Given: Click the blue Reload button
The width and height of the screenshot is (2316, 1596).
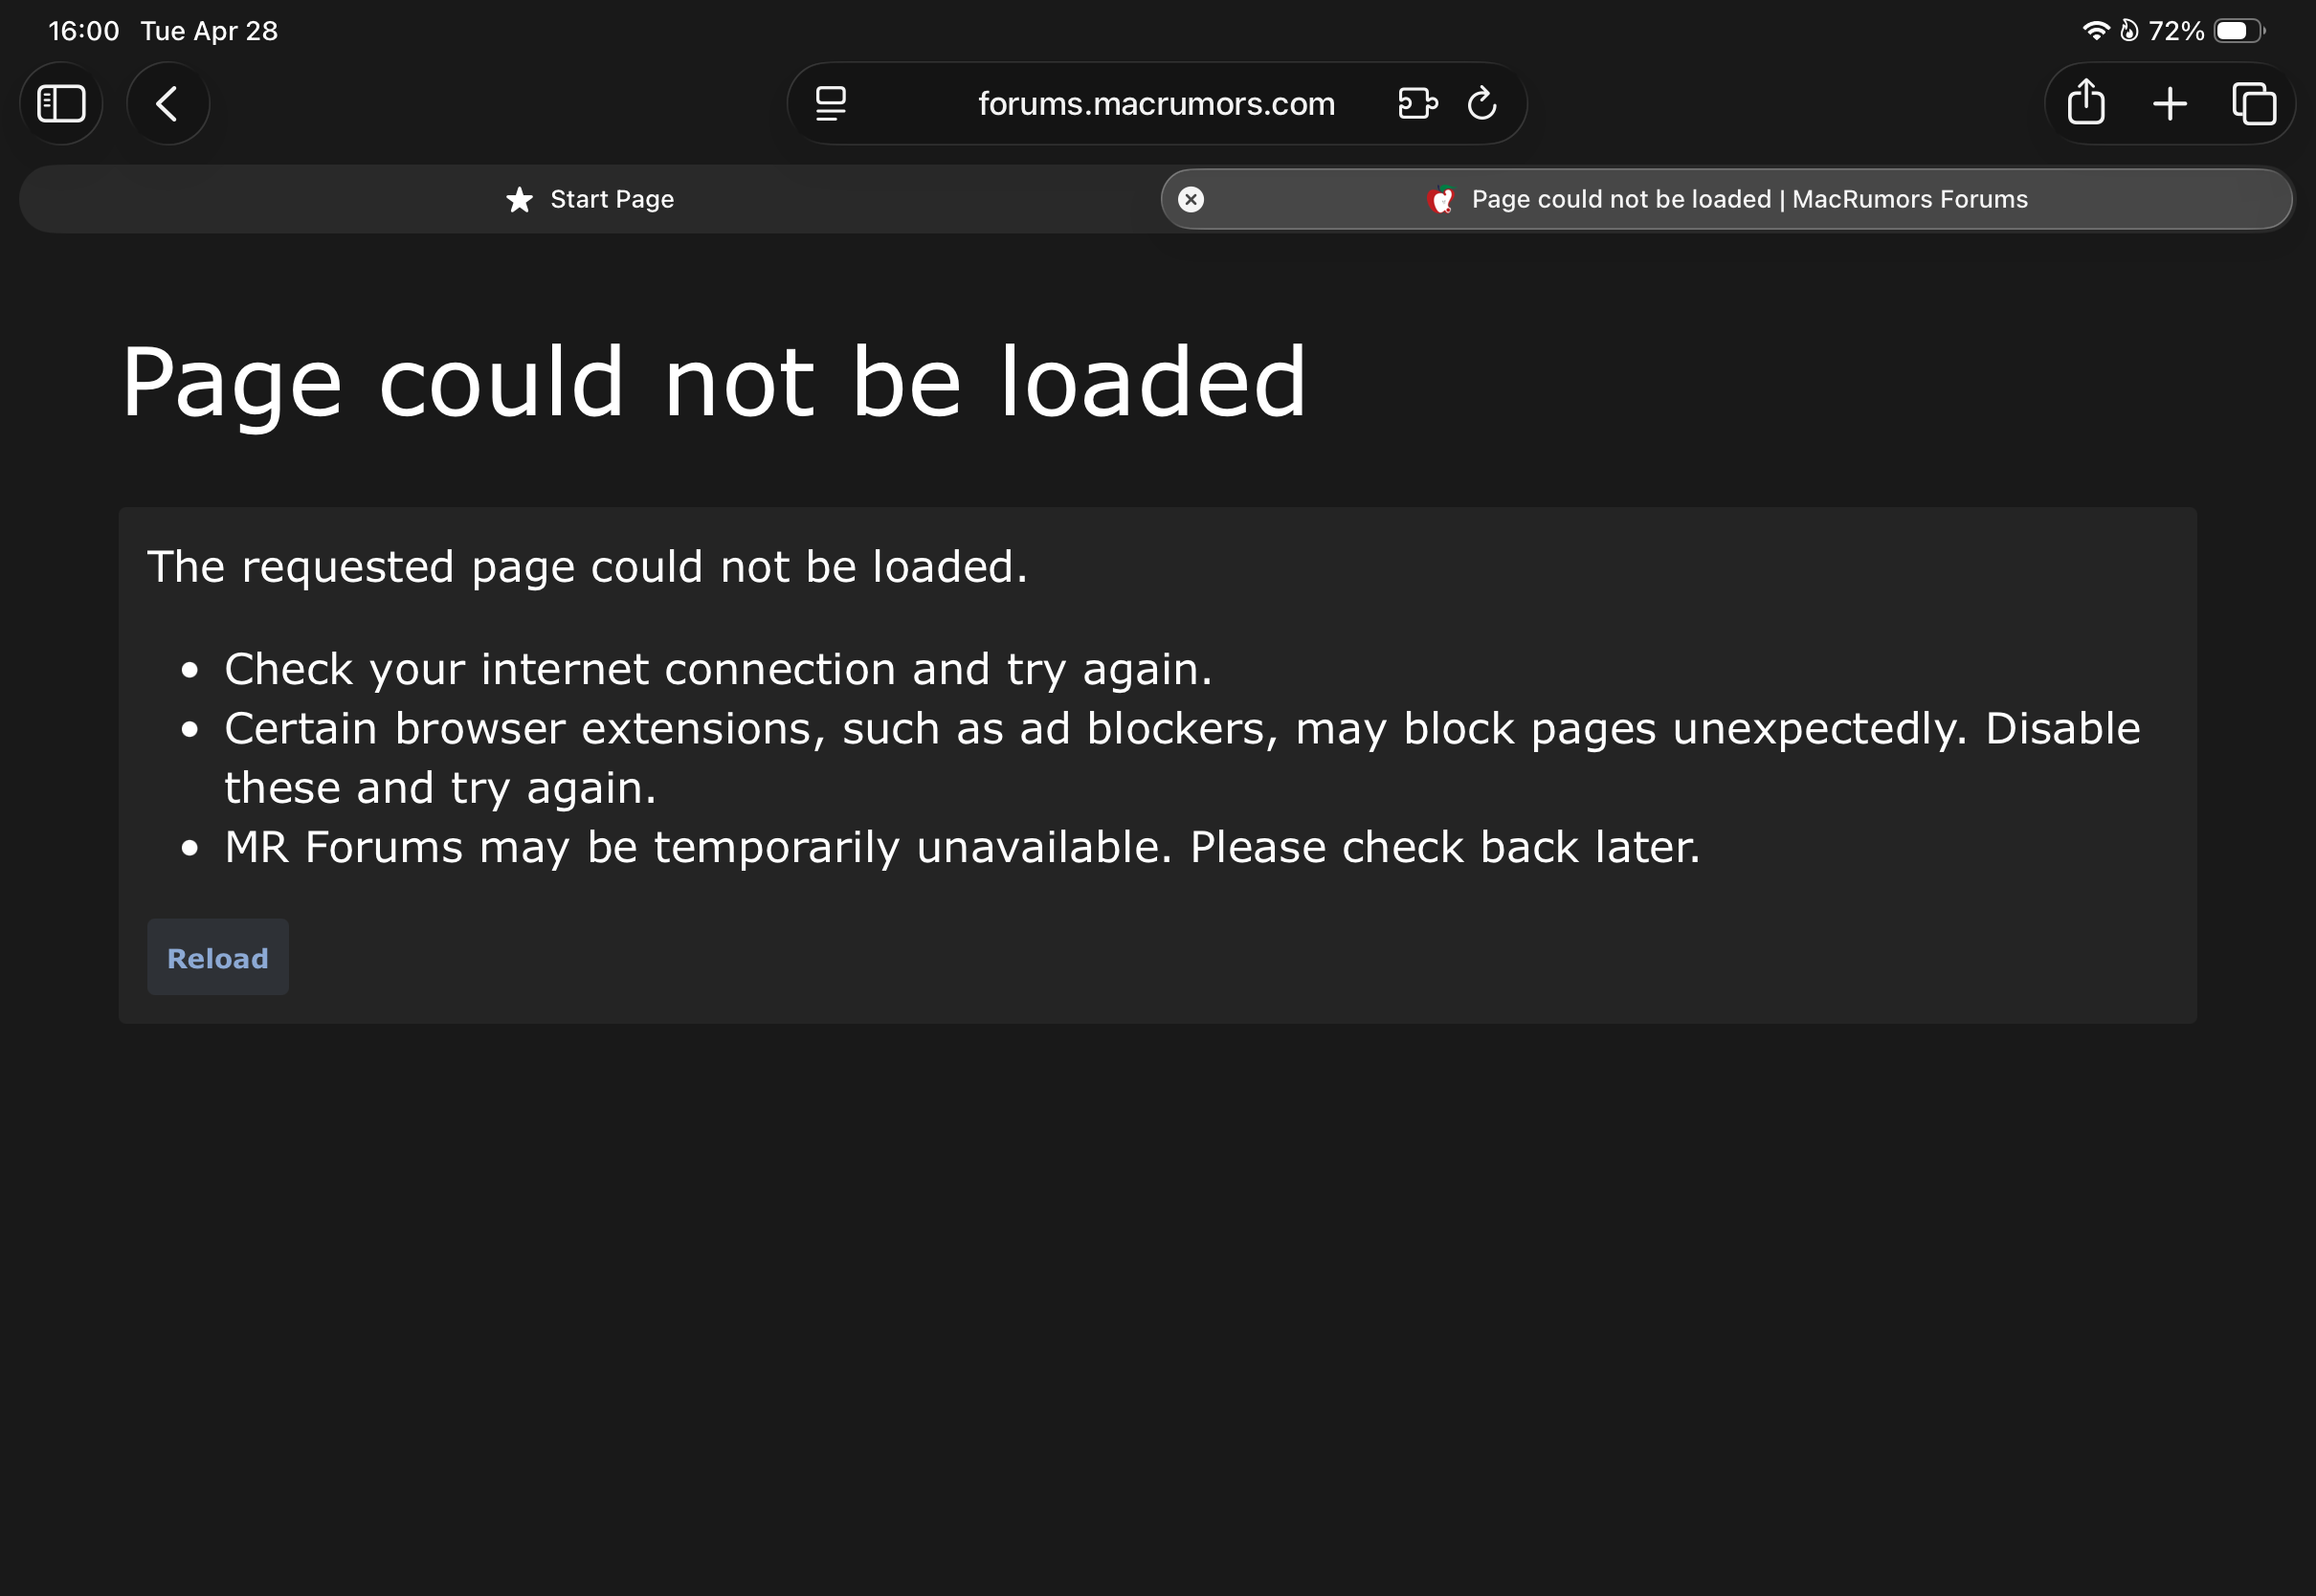Looking at the screenshot, I should pyautogui.click(x=218, y=958).
